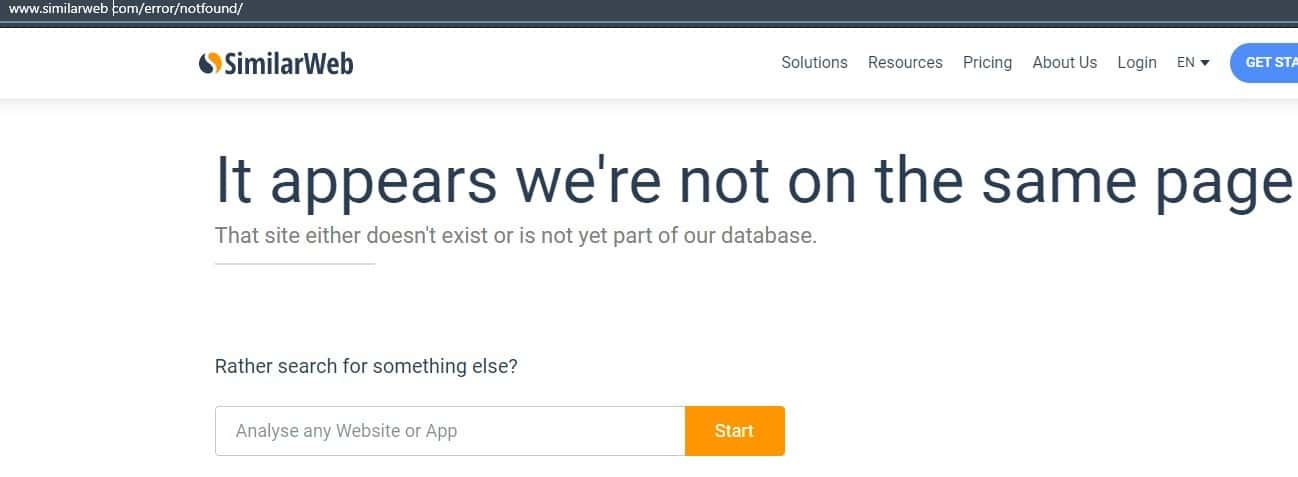Expand the arrow beside EN
Image resolution: width=1298 pixels, height=477 pixels.
pos(1205,63)
